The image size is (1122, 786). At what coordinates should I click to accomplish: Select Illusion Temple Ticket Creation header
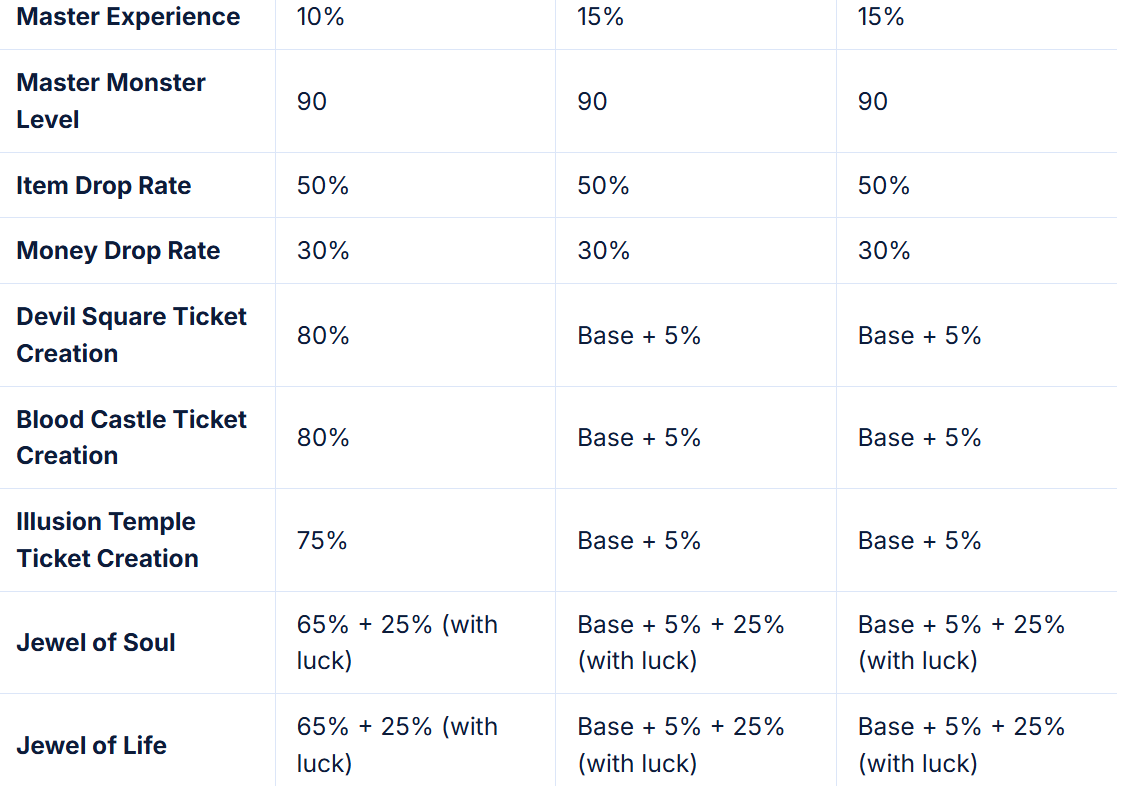(x=107, y=539)
